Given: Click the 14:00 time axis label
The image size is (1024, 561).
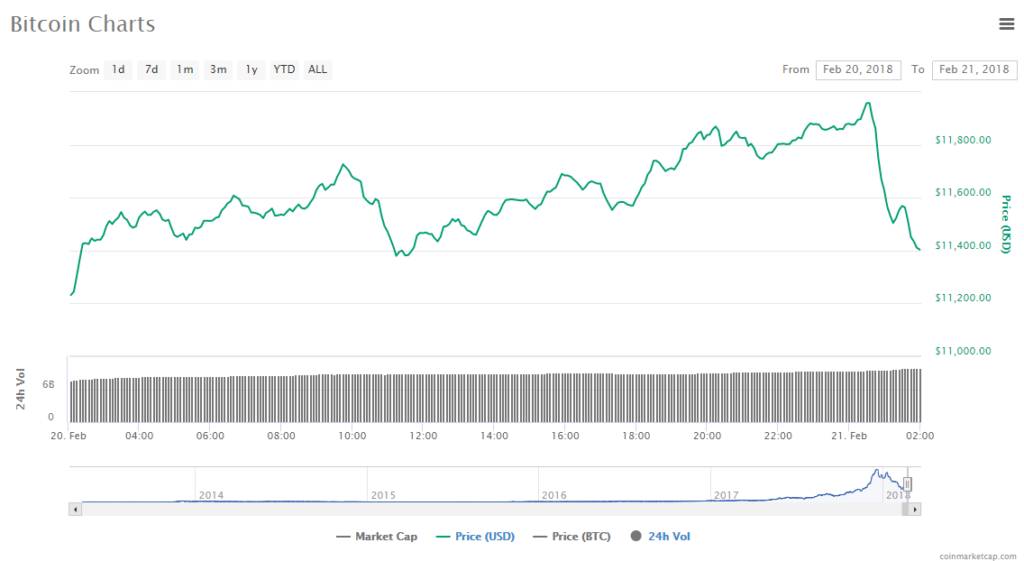Looking at the screenshot, I should pyautogui.click(x=494, y=436).
